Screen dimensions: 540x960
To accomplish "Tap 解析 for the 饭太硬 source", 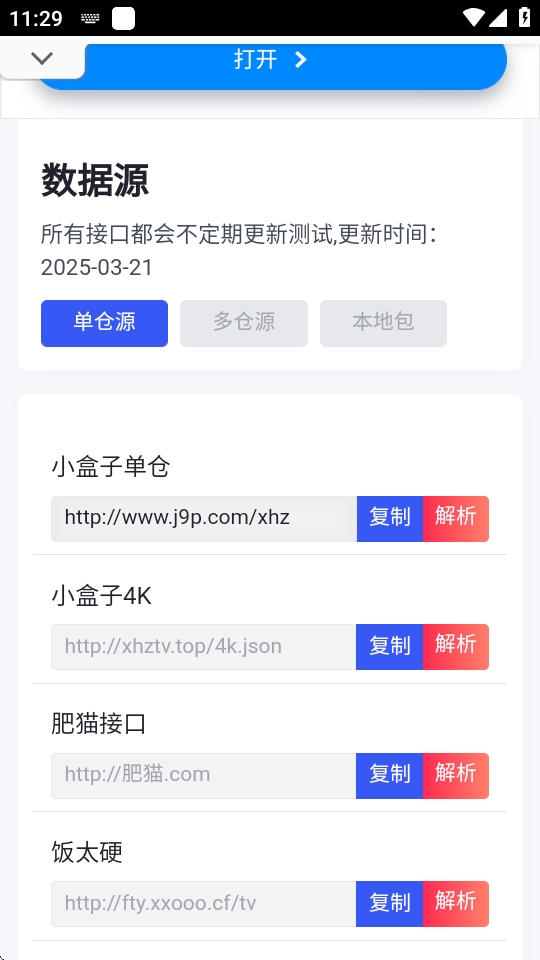I will [x=456, y=904].
